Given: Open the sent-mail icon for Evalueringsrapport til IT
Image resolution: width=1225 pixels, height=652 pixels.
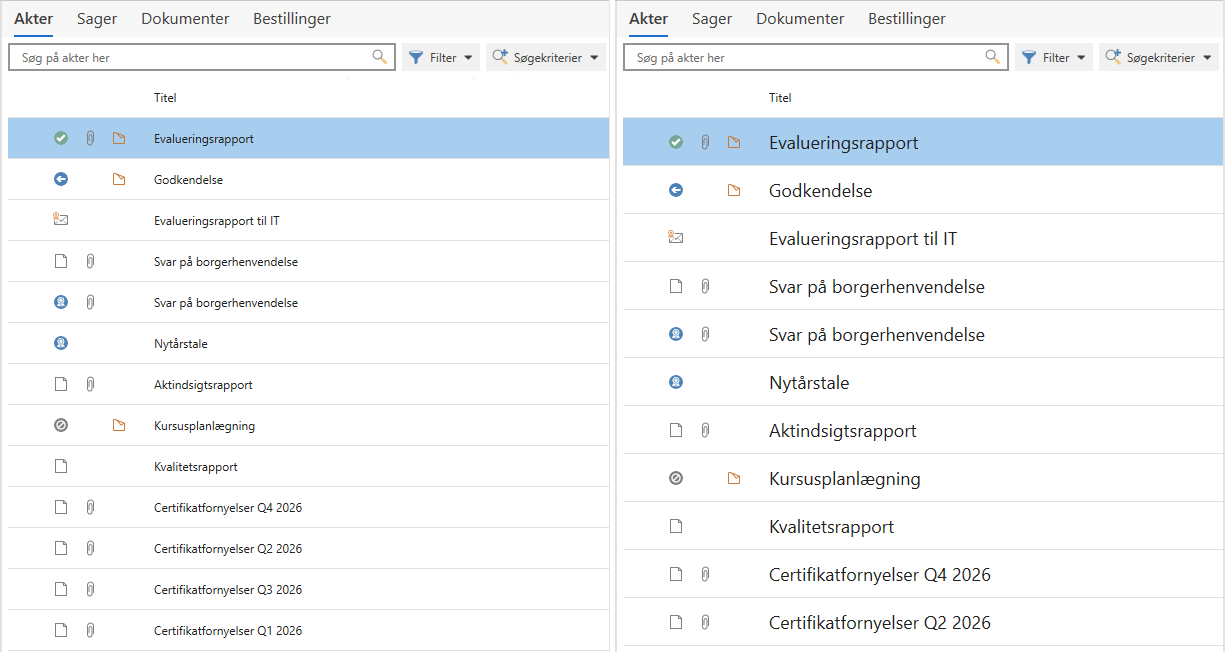Looking at the screenshot, I should click(x=60, y=219).
